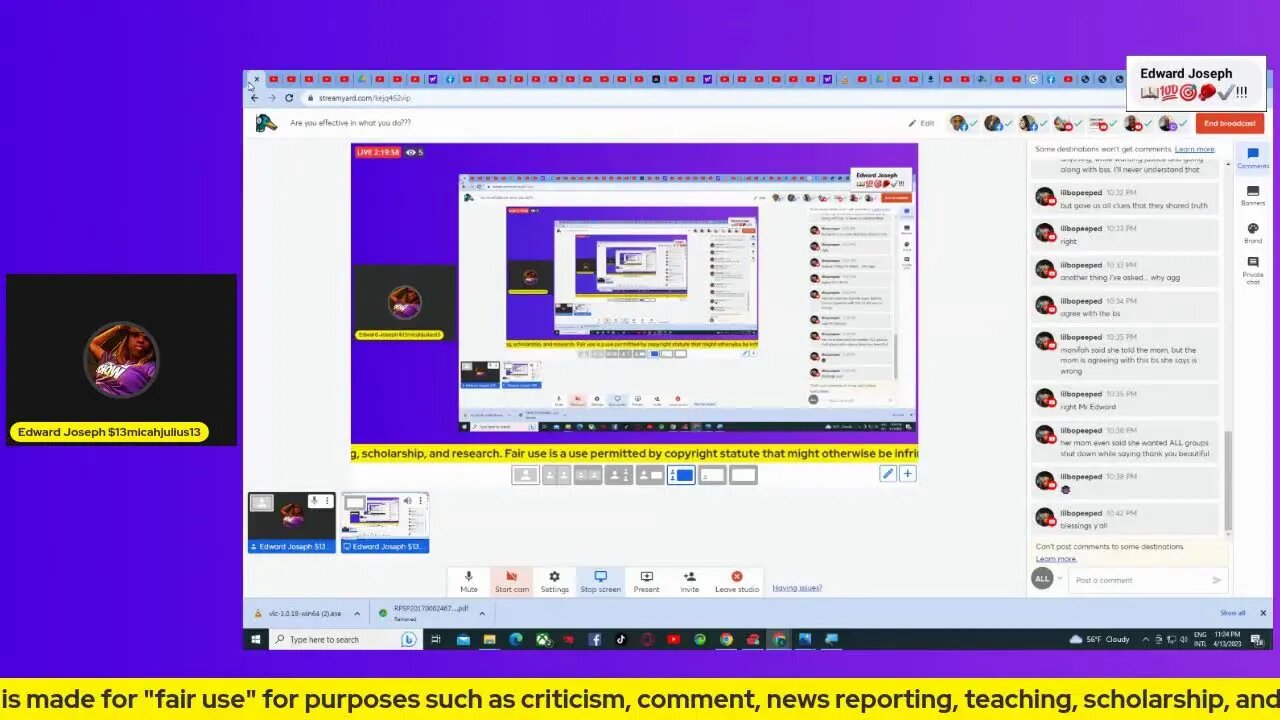Toggle audio on screen-share thumbnail
1280x720 pixels.
pos(408,501)
